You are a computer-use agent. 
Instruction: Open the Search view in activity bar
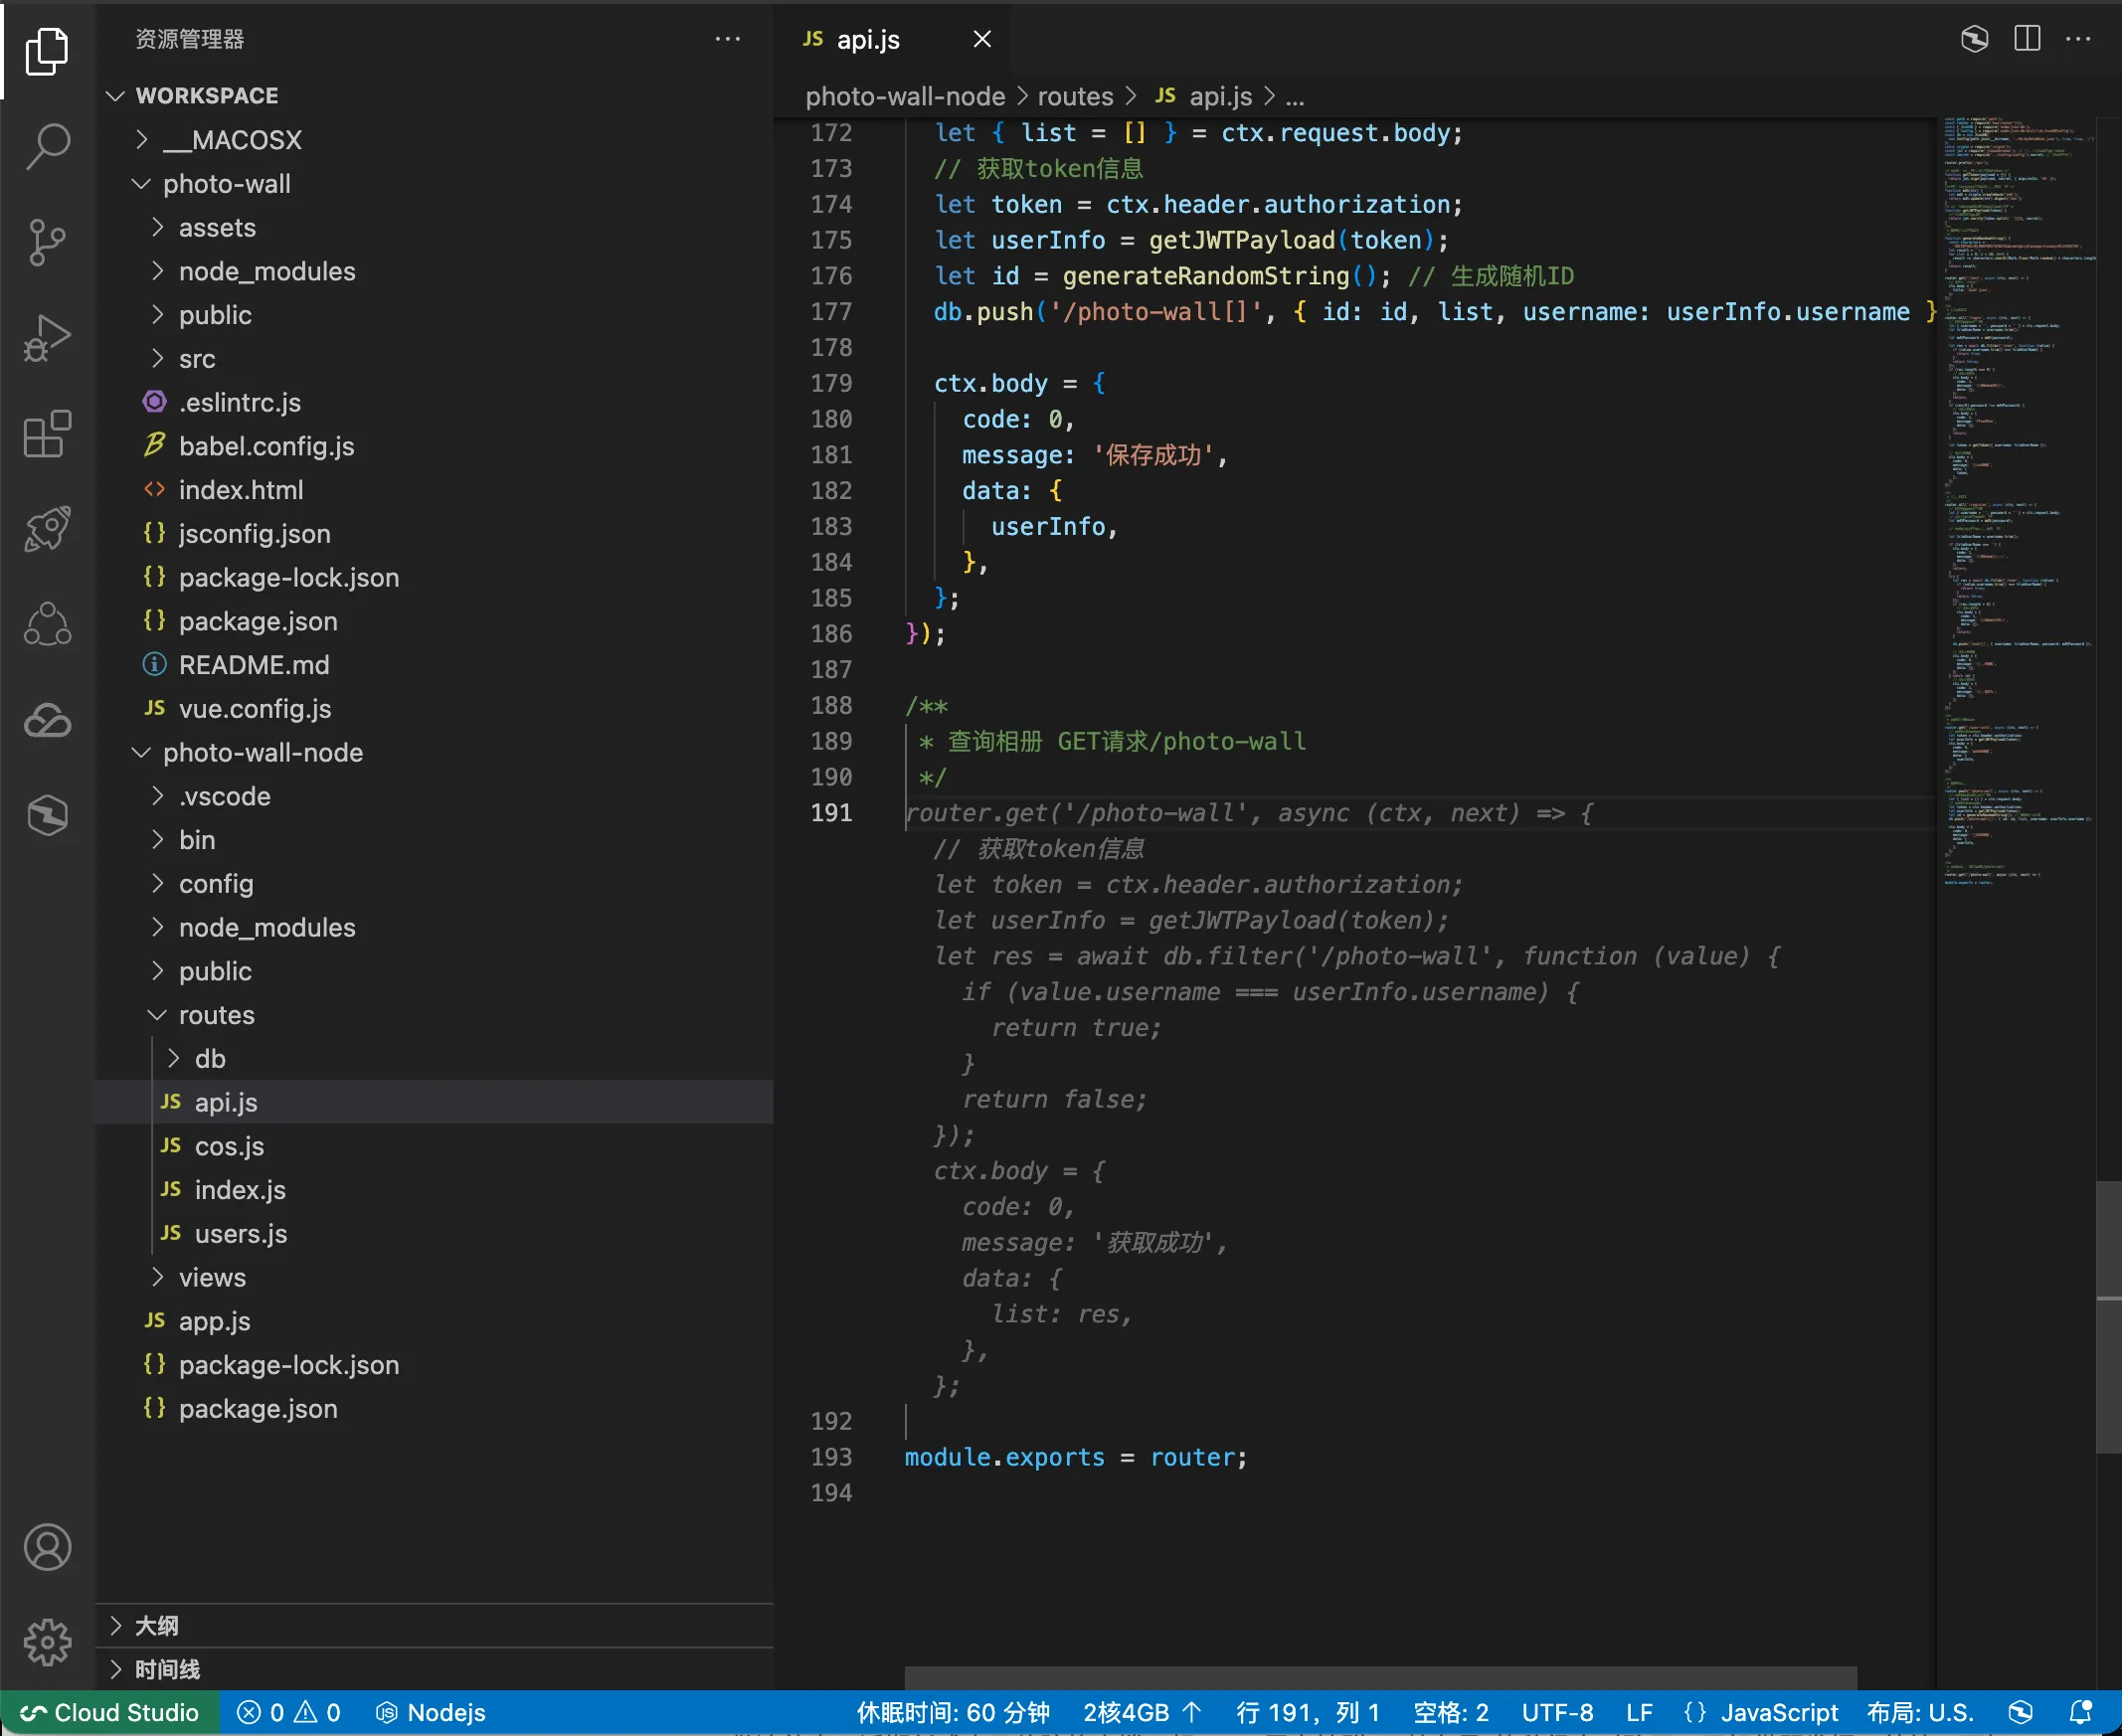coord(47,145)
